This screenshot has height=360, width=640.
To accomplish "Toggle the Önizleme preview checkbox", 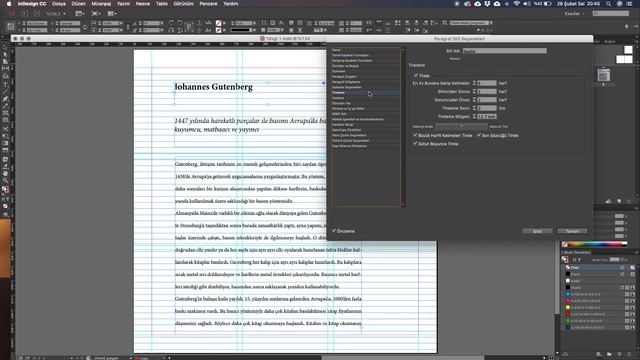I will pos(334,231).
